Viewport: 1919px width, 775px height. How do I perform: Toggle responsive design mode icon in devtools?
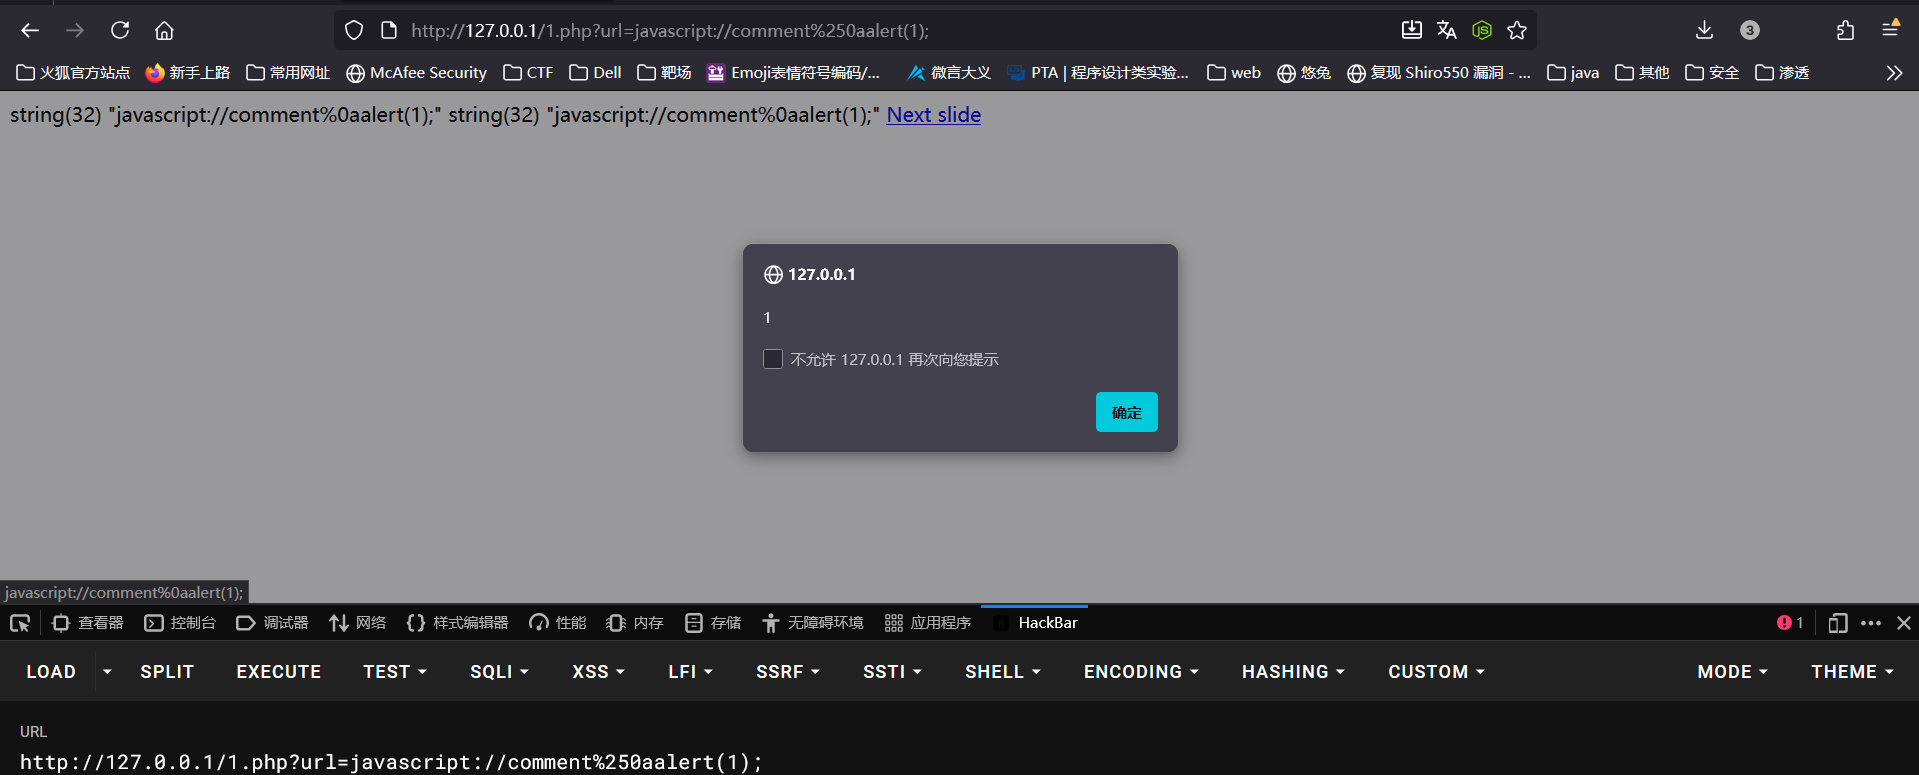pyautogui.click(x=1837, y=623)
